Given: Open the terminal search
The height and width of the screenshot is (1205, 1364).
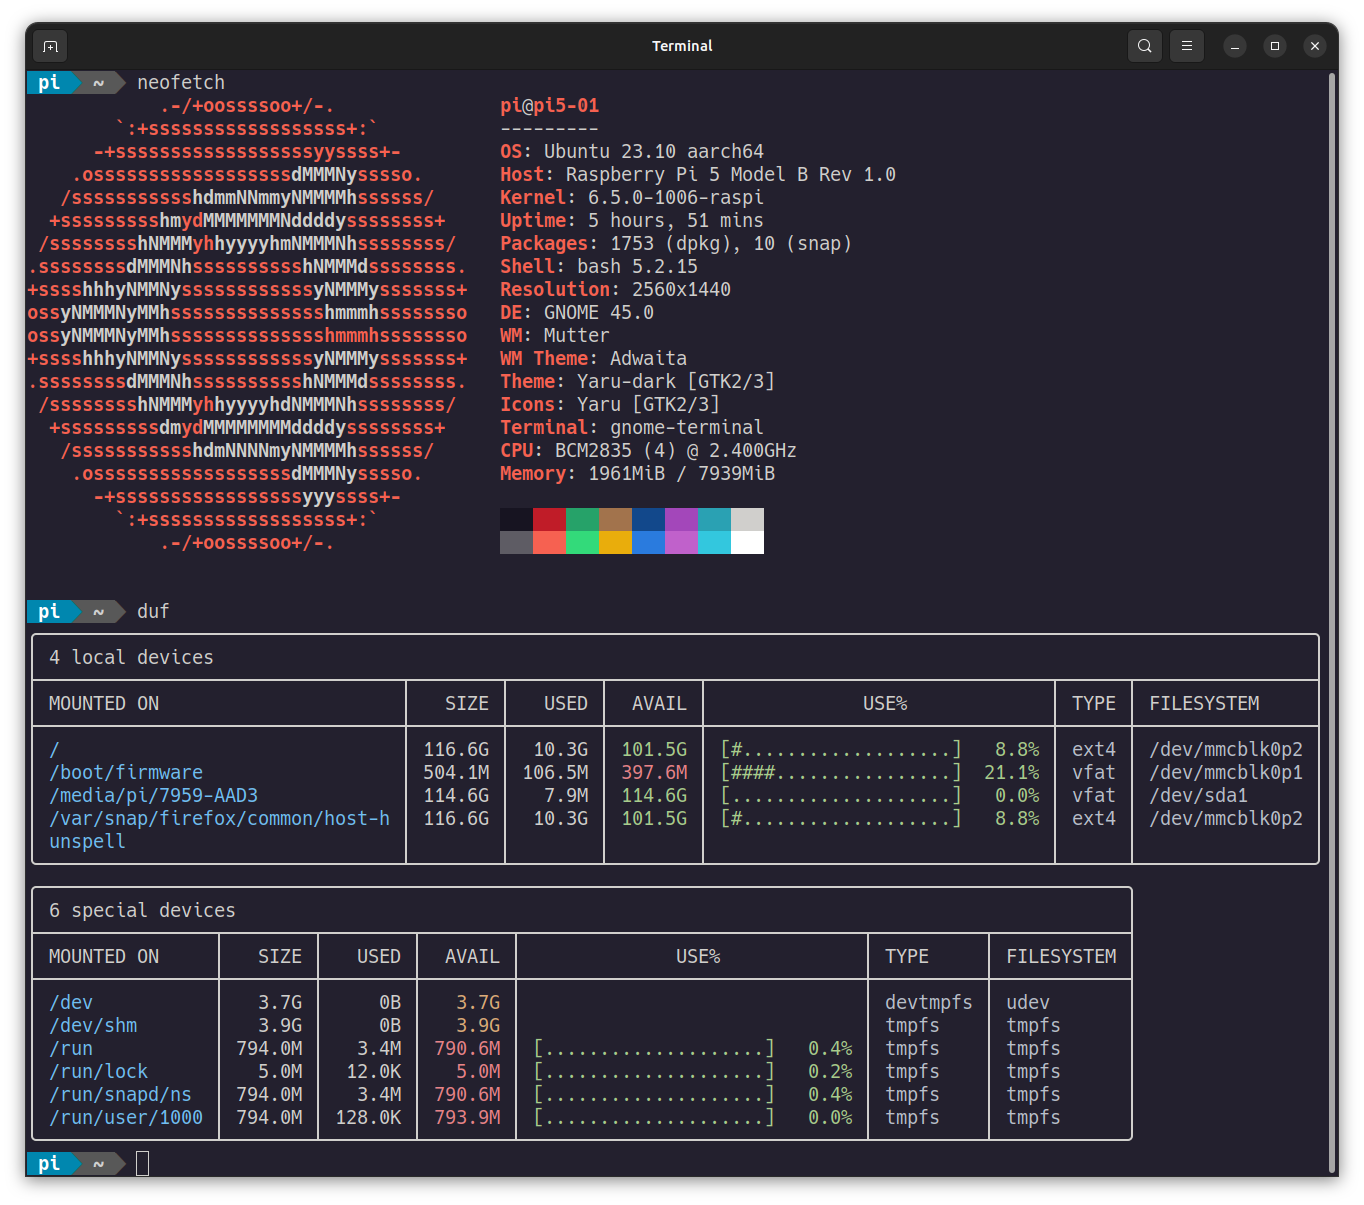Looking at the screenshot, I should pos(1145,46).
